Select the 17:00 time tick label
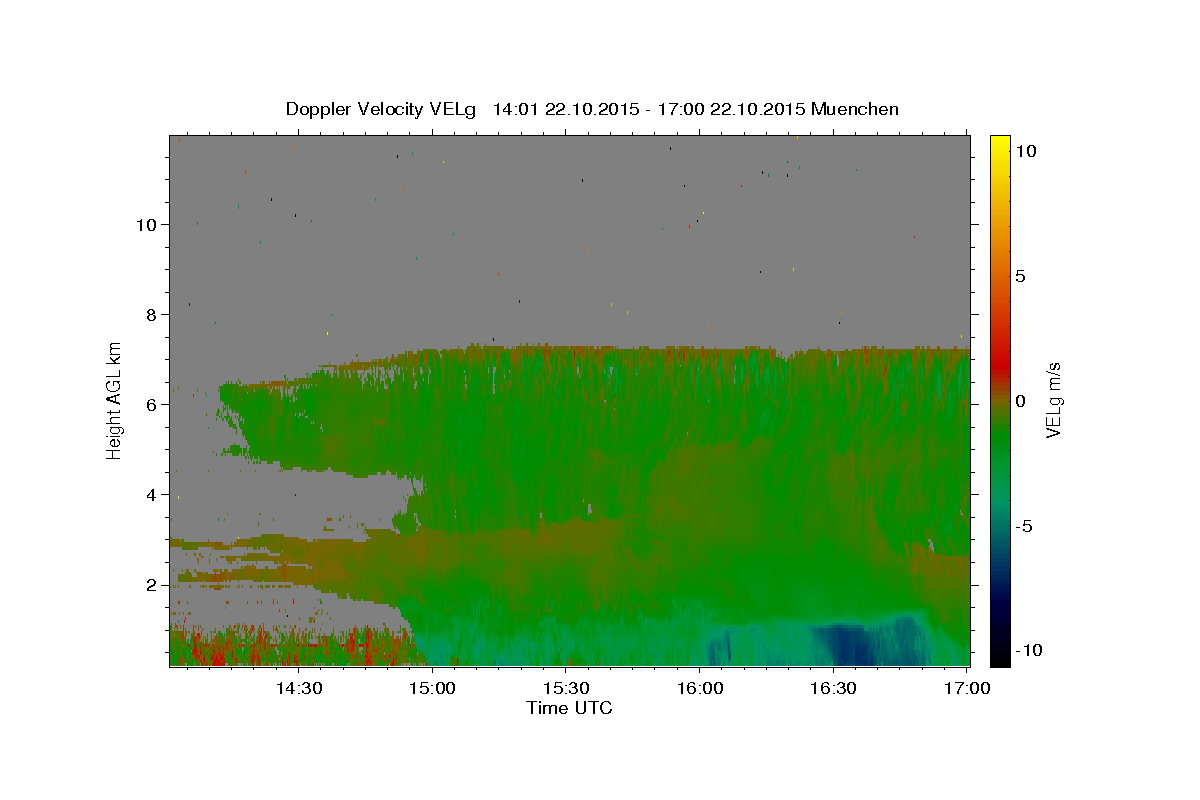Viewport: 1200px width, 800px height. click(x=966, y=689)
